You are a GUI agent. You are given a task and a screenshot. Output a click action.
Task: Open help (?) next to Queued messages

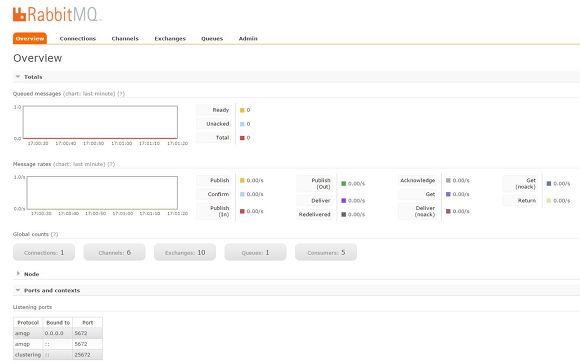pos(121,94)
